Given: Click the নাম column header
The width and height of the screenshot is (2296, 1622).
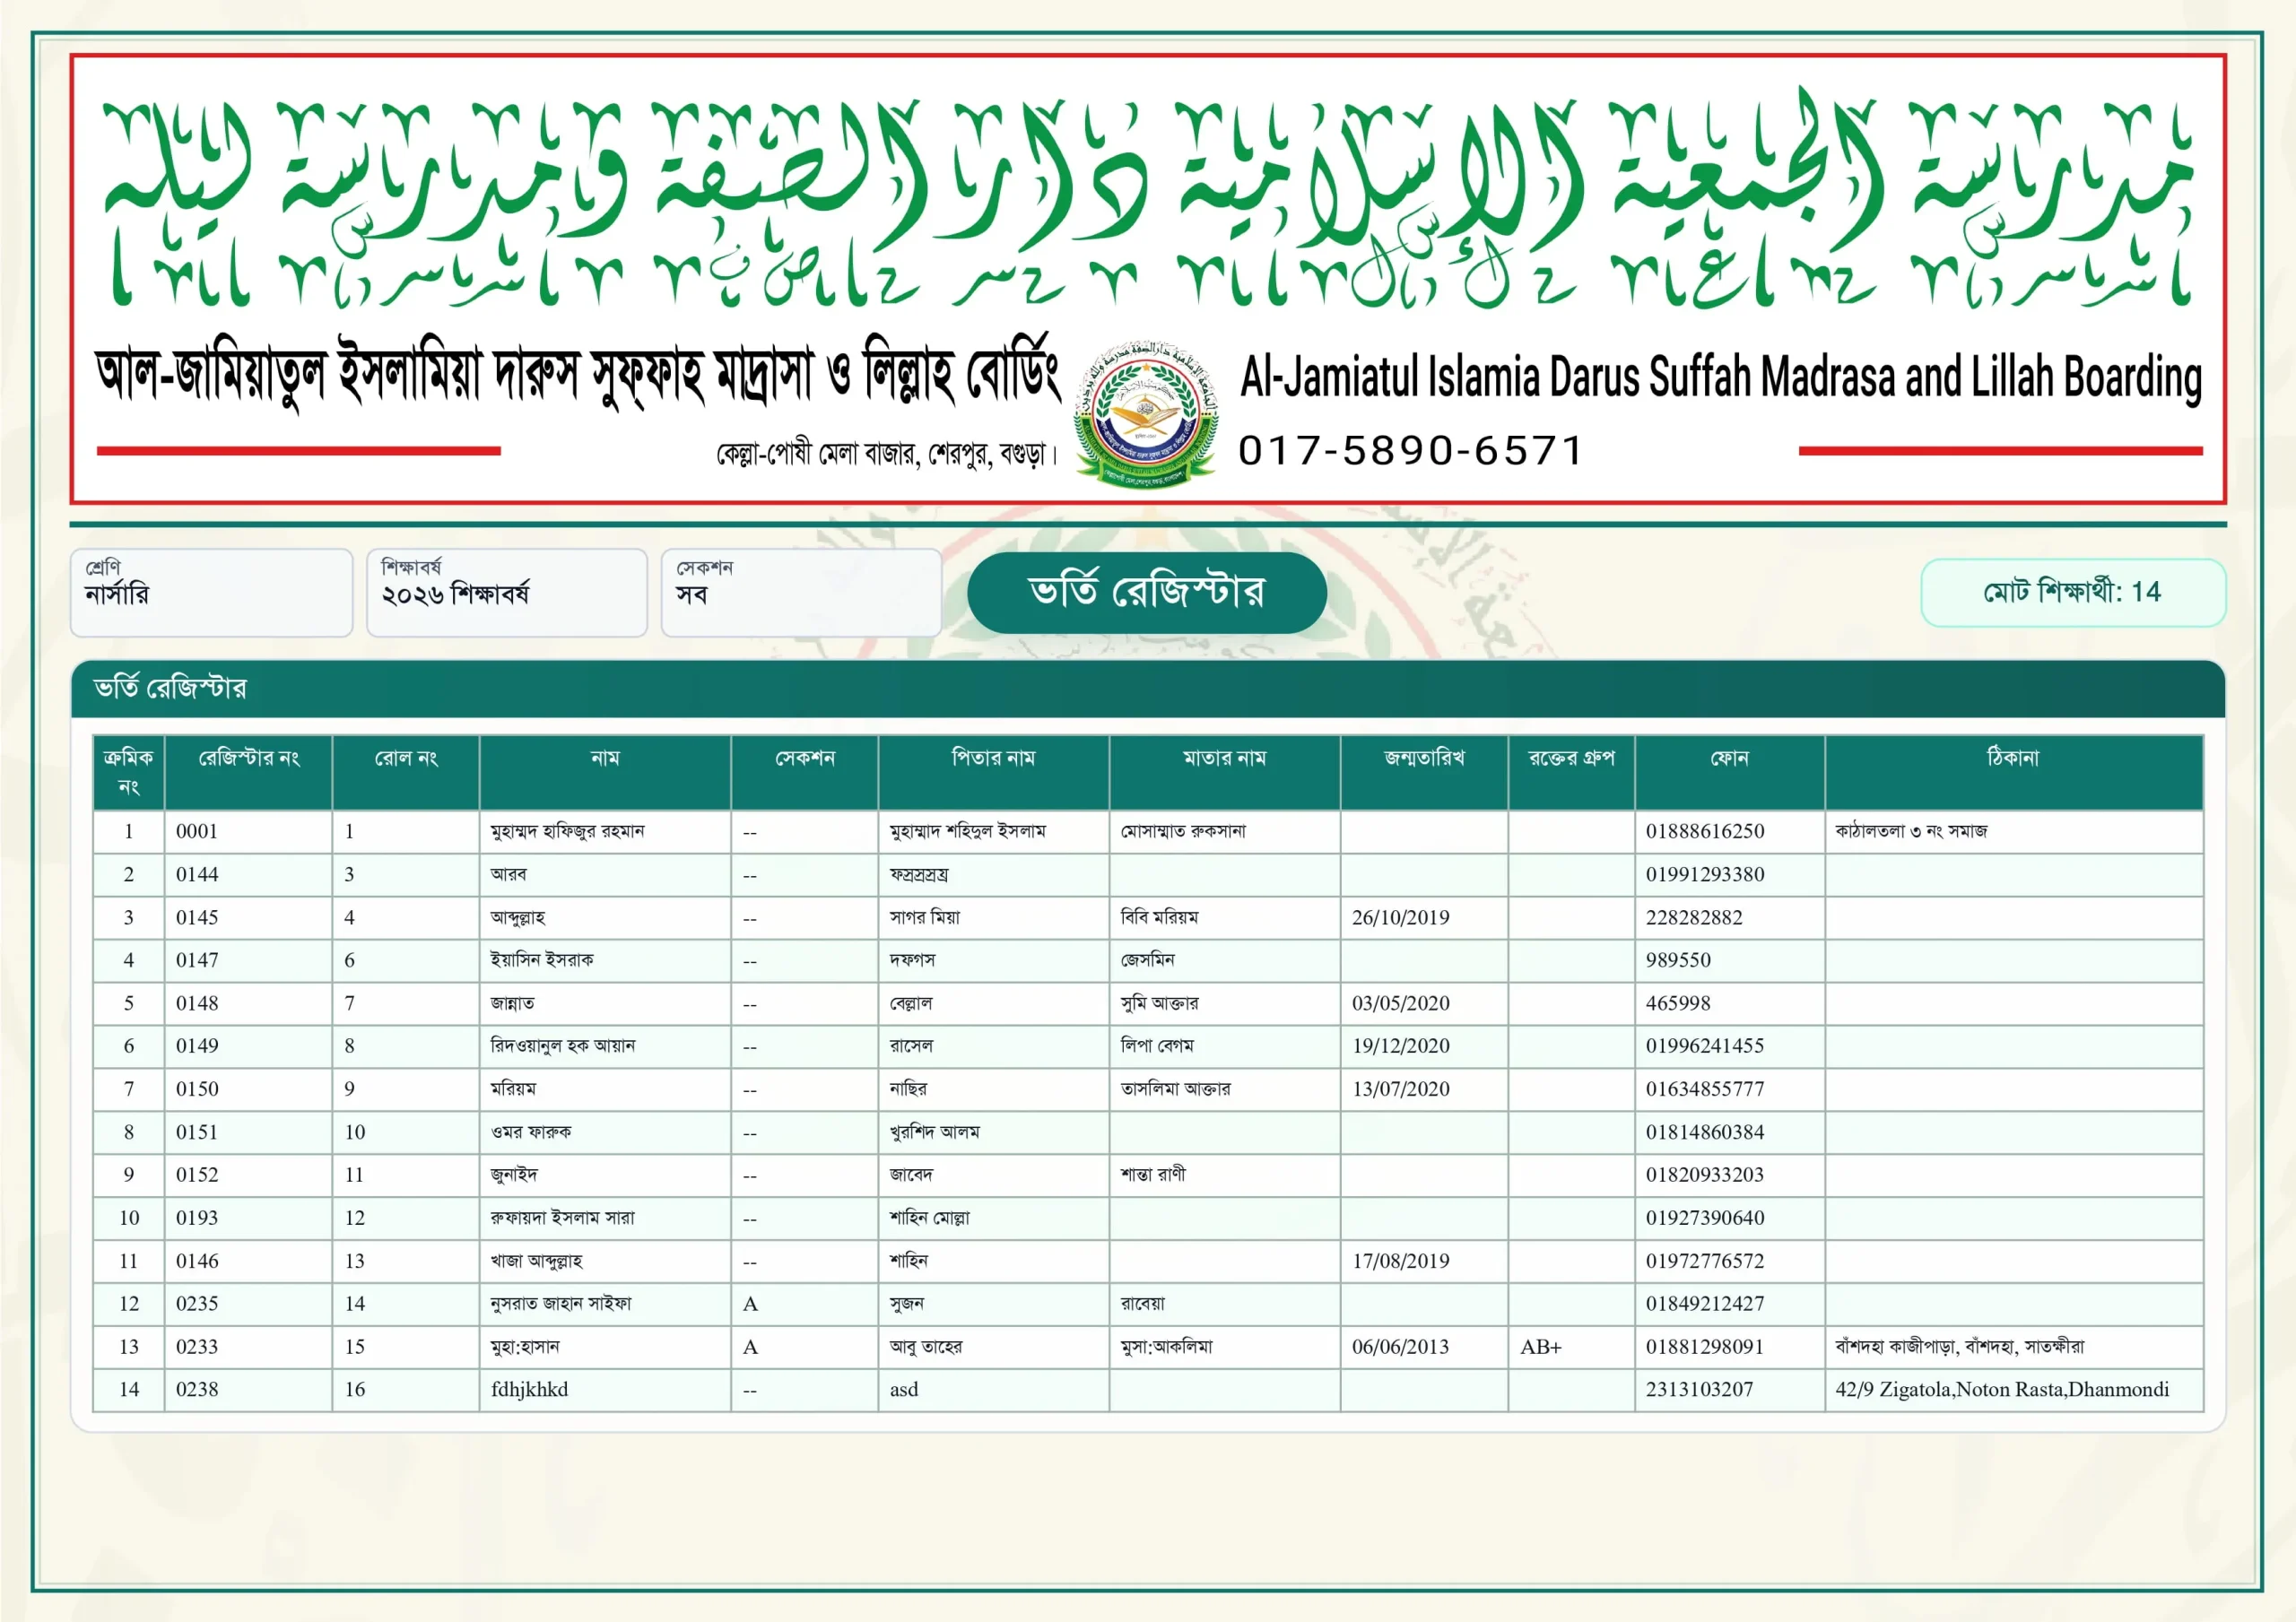Looking at the screenshot, I should (605, 772).
